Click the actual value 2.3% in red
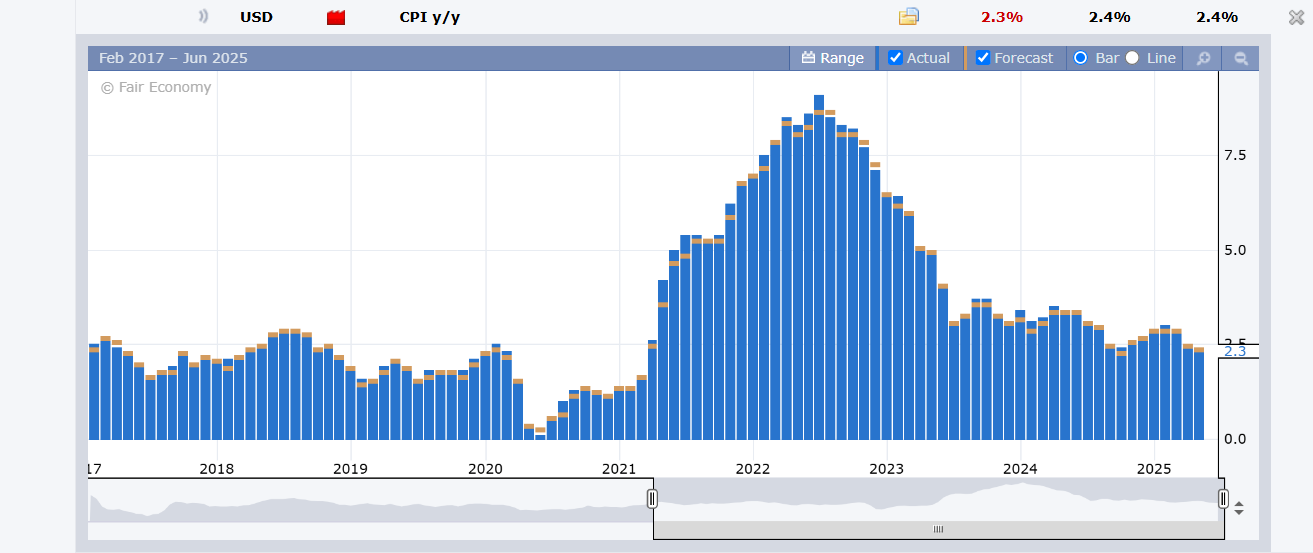Screen dimensions: 1313x553 point(1002,17)
